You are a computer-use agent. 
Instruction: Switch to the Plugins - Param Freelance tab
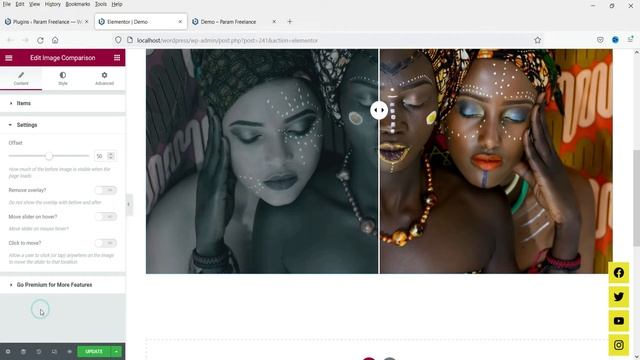click(x=46, y=22)
